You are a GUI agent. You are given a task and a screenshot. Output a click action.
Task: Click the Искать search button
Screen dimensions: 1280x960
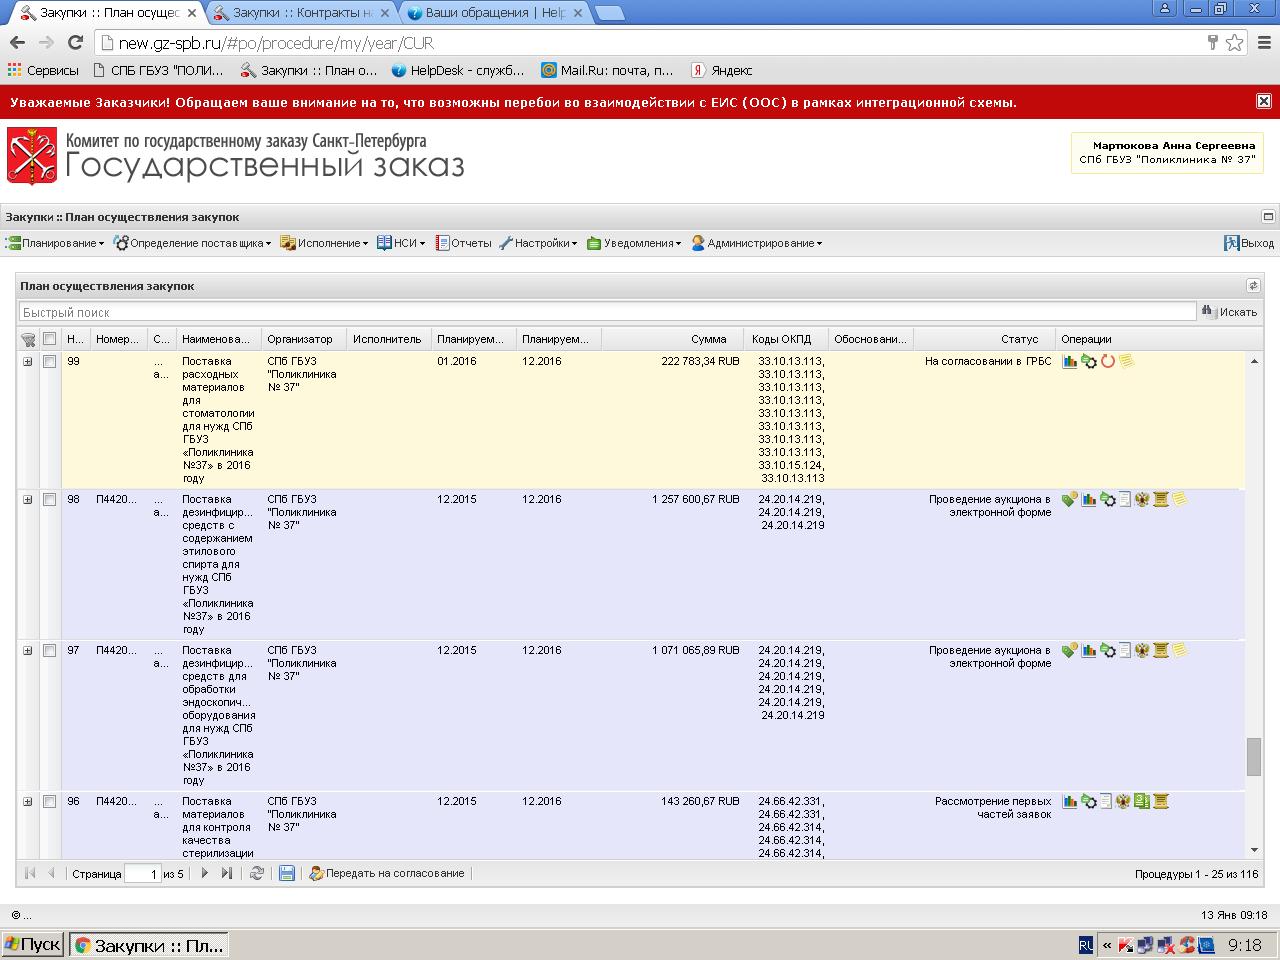1229,312
